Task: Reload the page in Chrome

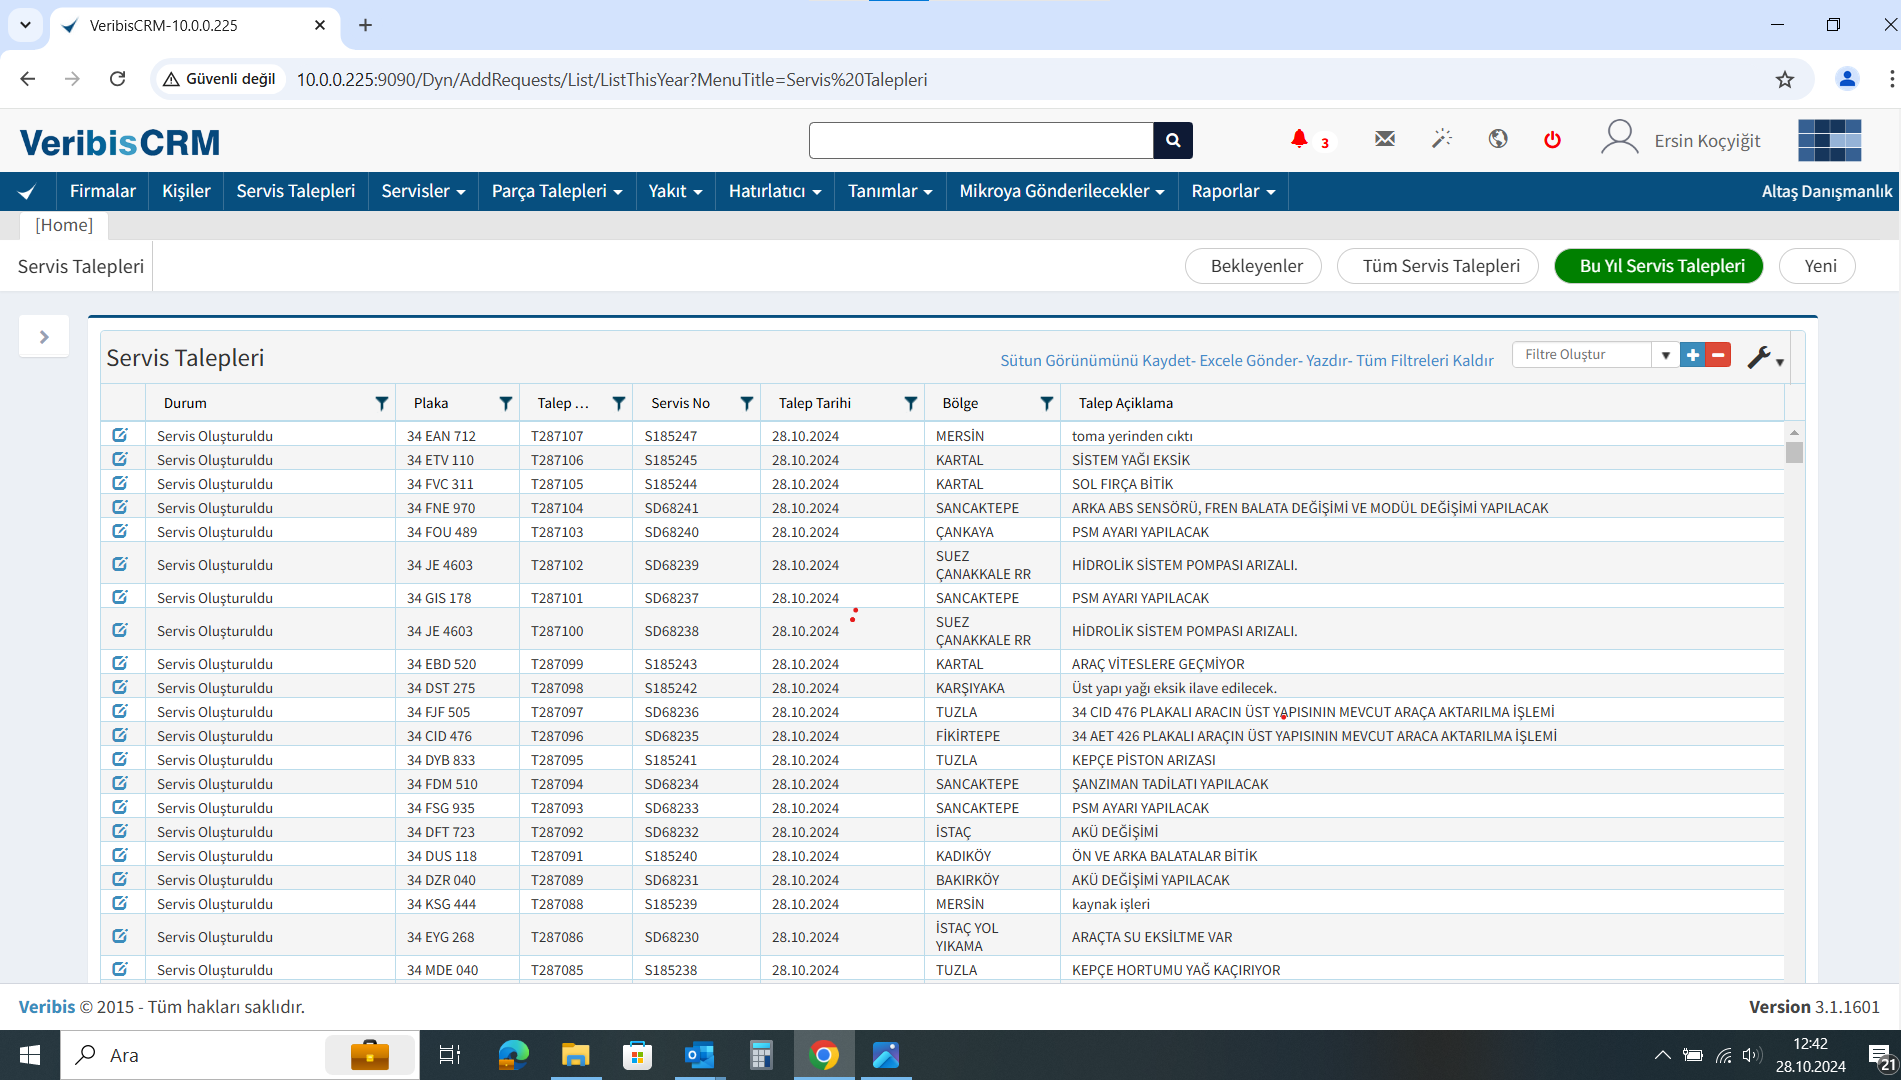Action: (x=117, y=79)
